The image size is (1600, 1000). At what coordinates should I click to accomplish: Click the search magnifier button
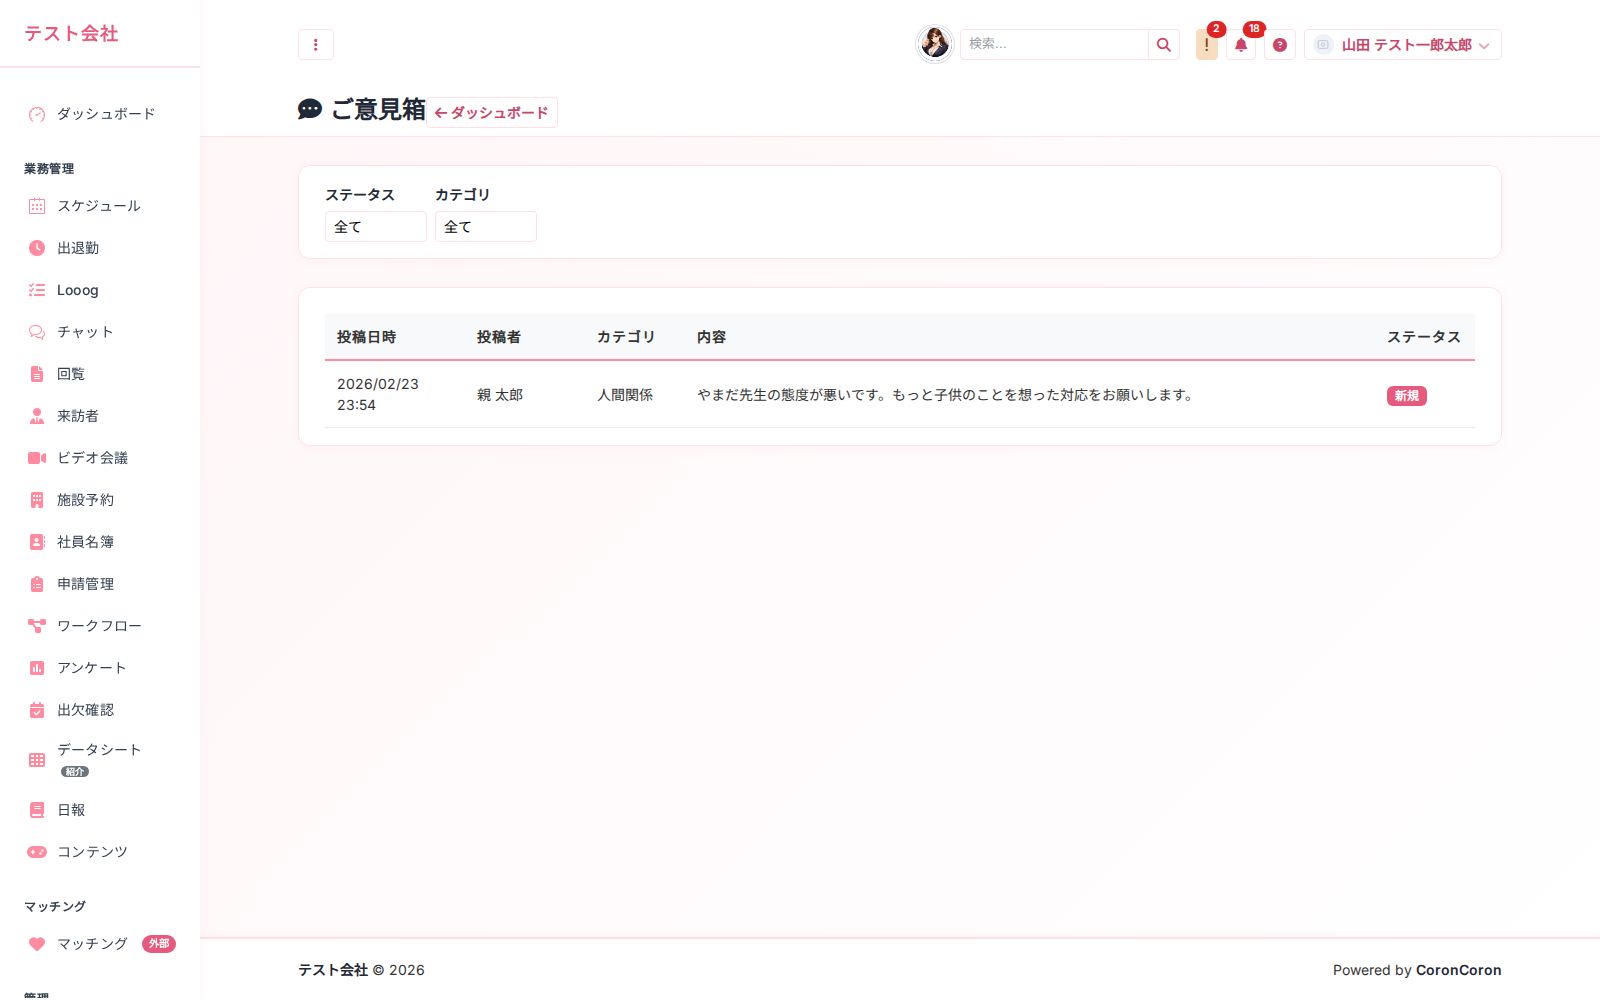tap(1164, 45)
